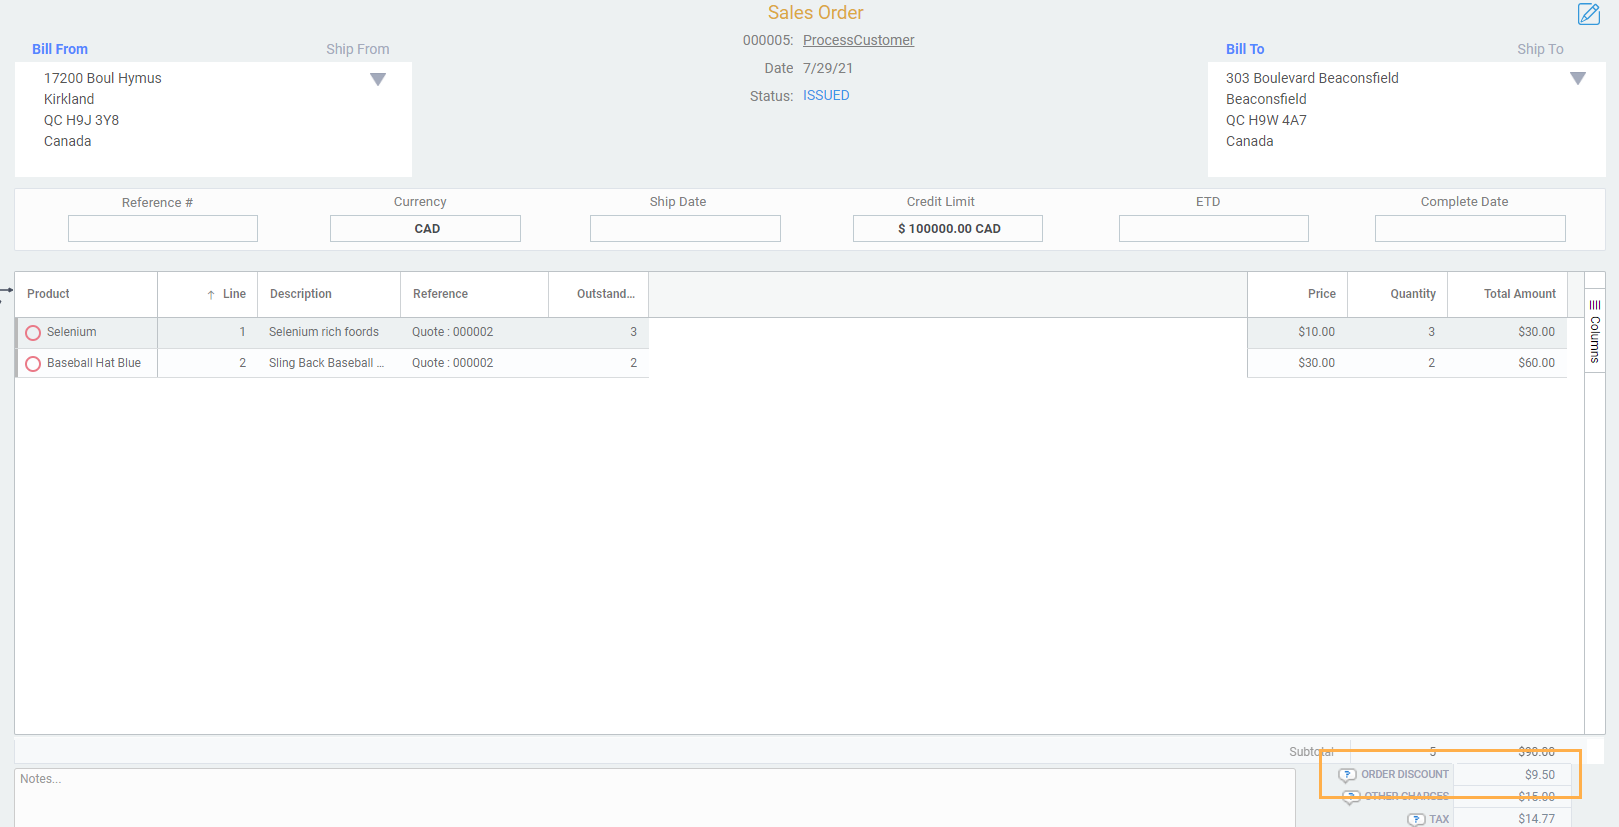The height and width of the screenshot is (827, 1619).
Task: Sort by Line column header
Action: point(208,294)
